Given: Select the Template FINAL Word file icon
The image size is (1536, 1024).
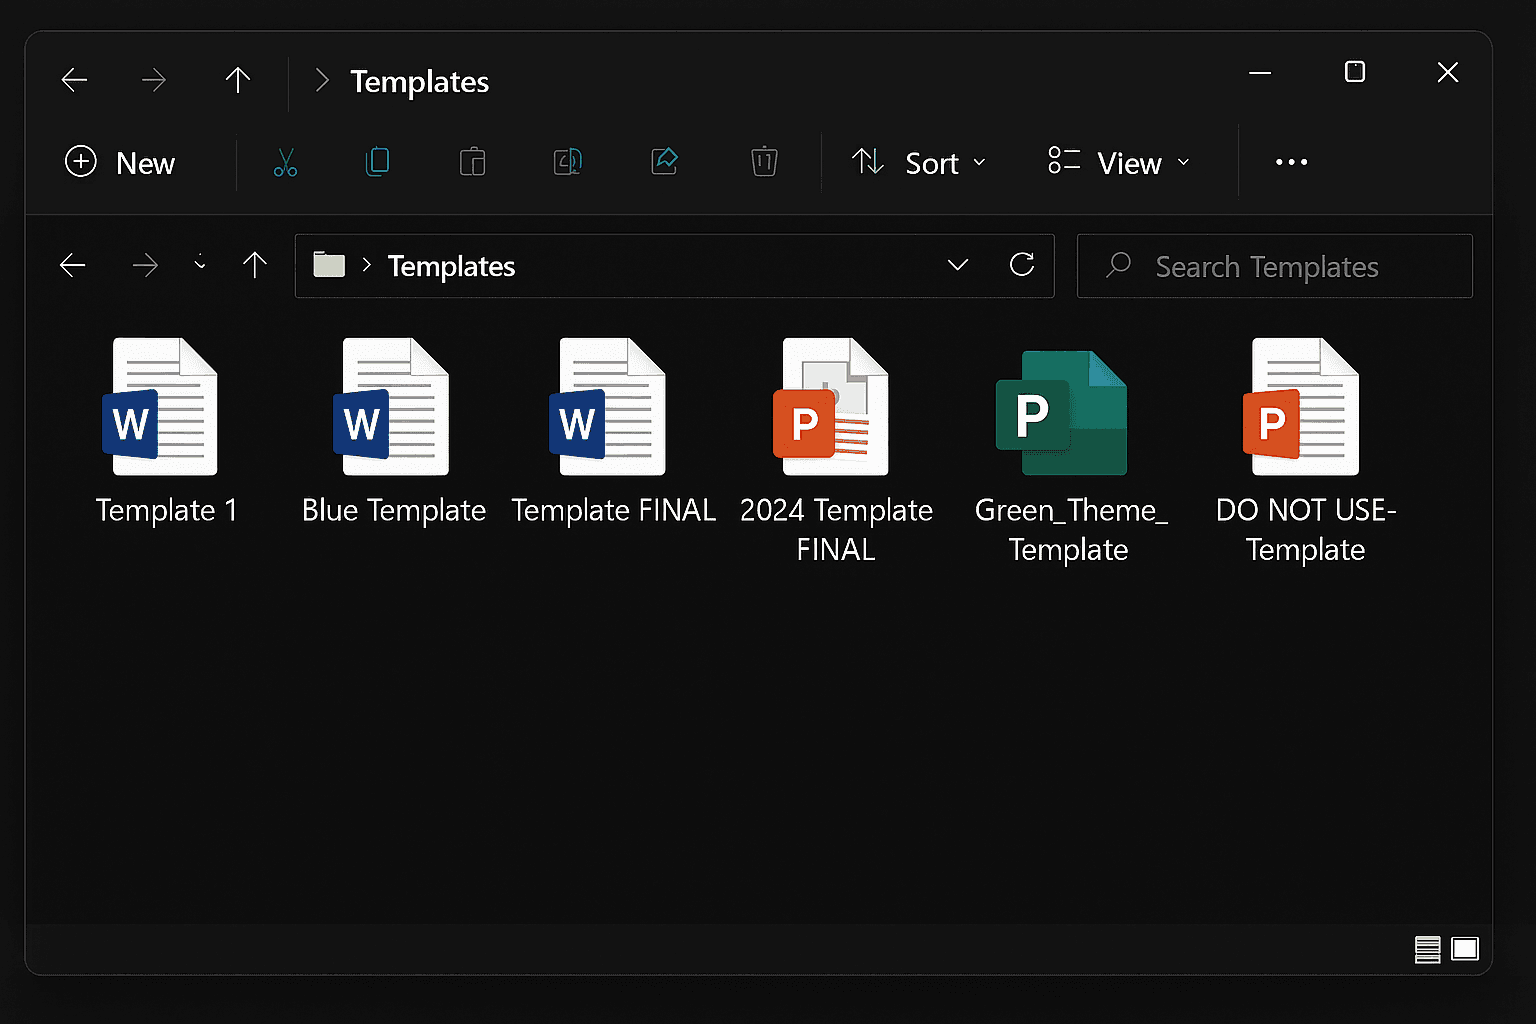Looking at the screenshot, I should tap(607, 407).
